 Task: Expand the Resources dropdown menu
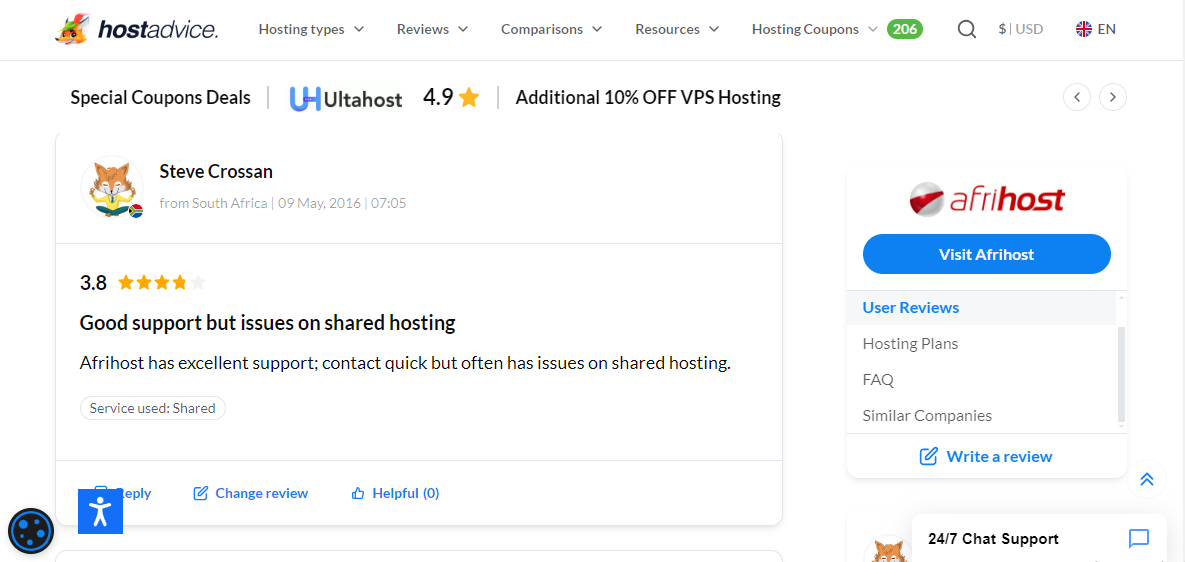(677, 29)
